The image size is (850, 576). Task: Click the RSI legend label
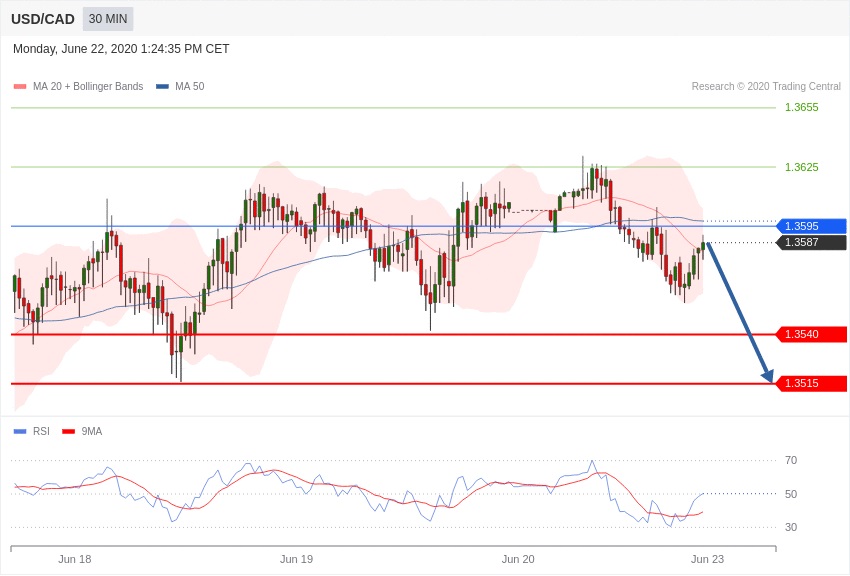[41, 431]
